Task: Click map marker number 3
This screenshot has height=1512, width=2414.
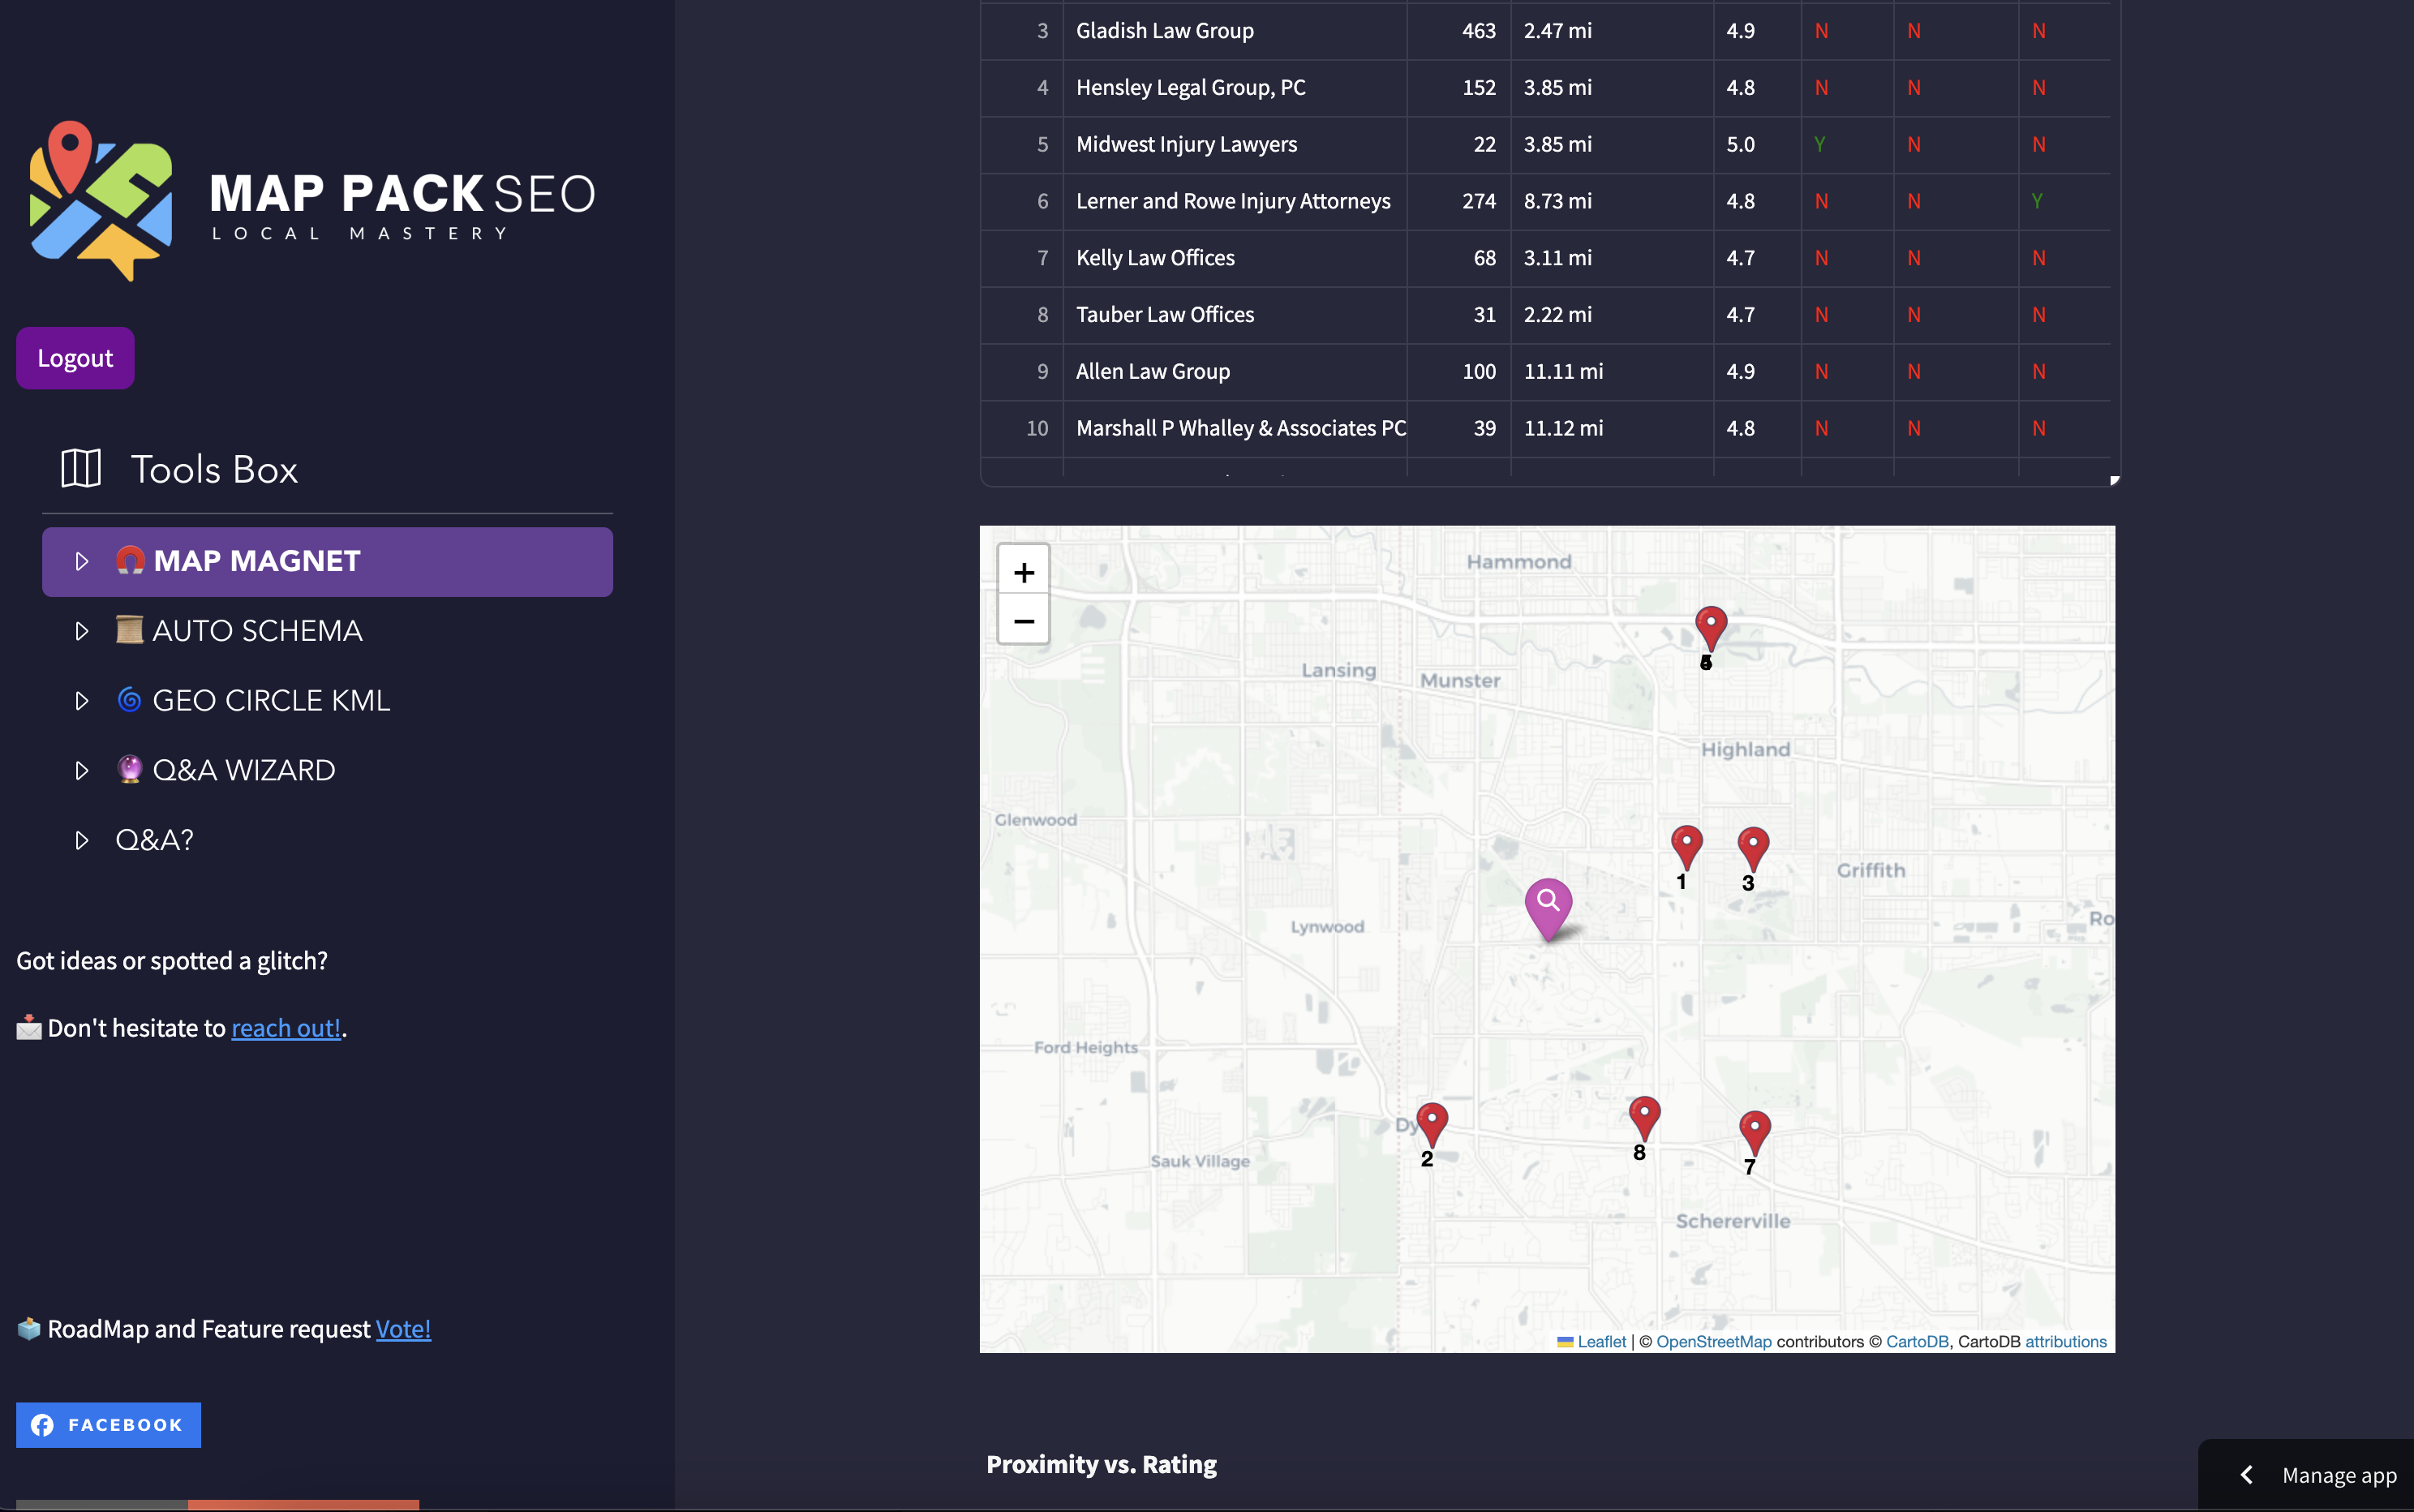Action: click(1753, 849)
